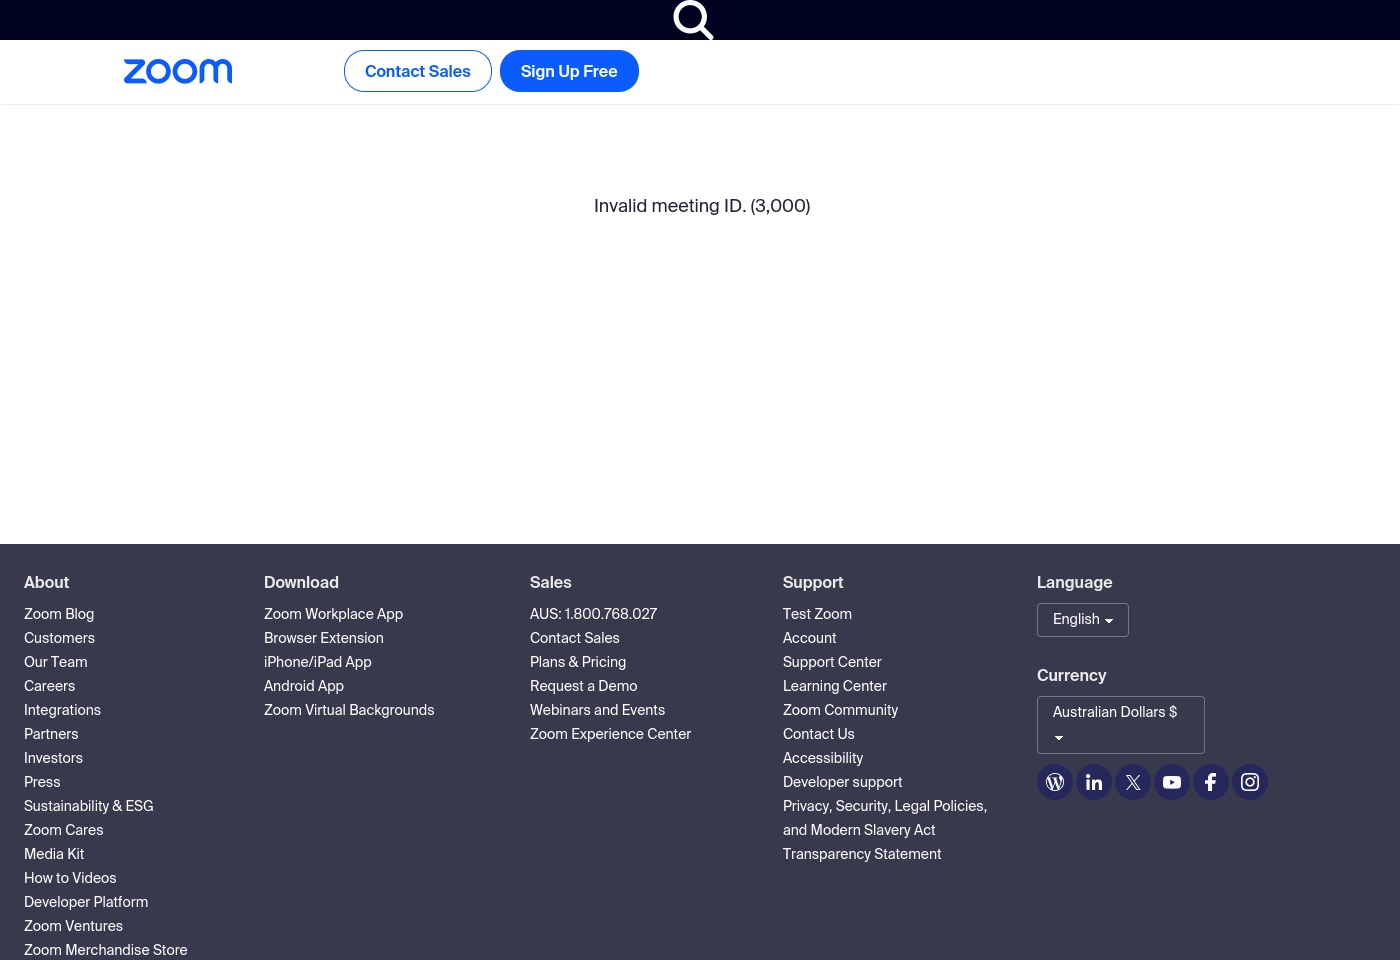Open the Zoom logo home link
The image size is (1400, 960).
point(178,71)
